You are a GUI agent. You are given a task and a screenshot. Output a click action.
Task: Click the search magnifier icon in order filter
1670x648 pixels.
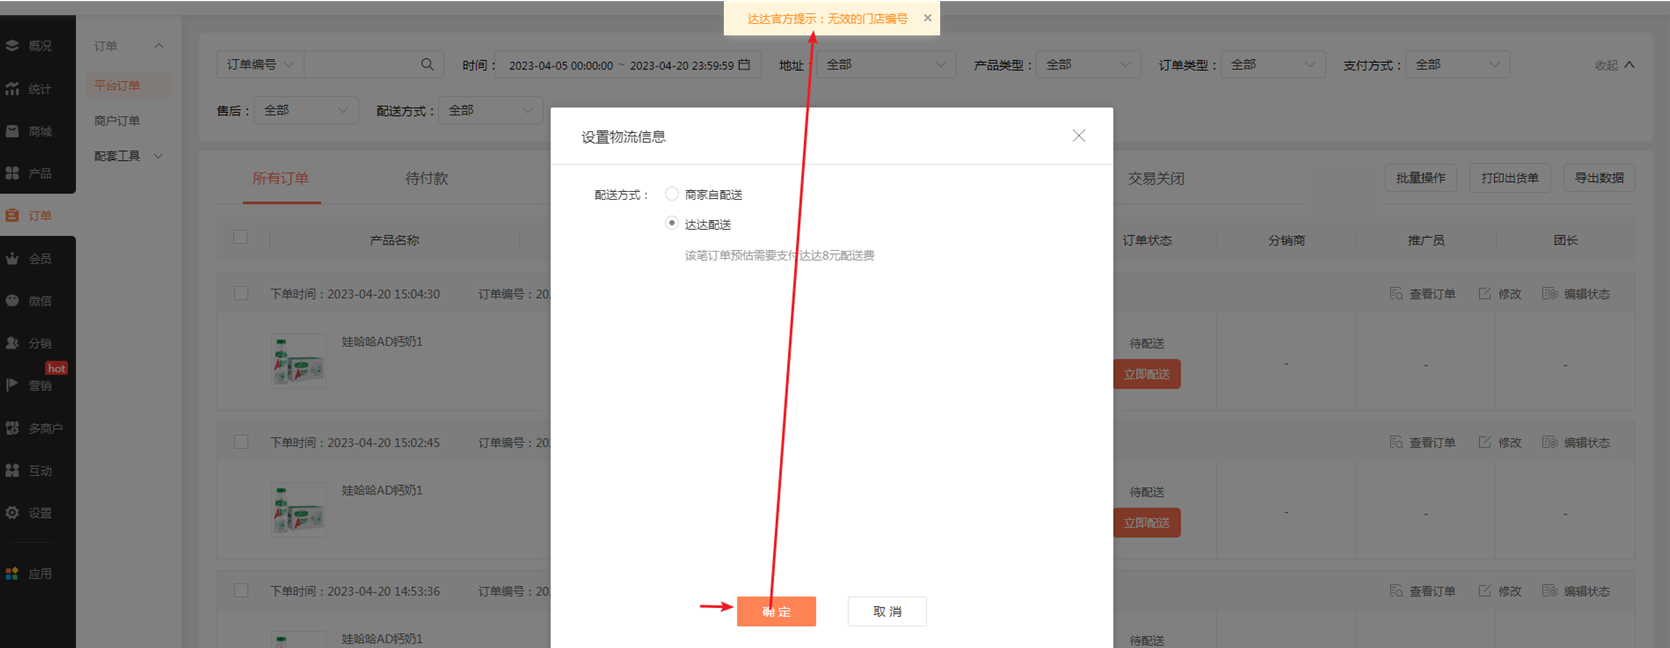(427, 64)
